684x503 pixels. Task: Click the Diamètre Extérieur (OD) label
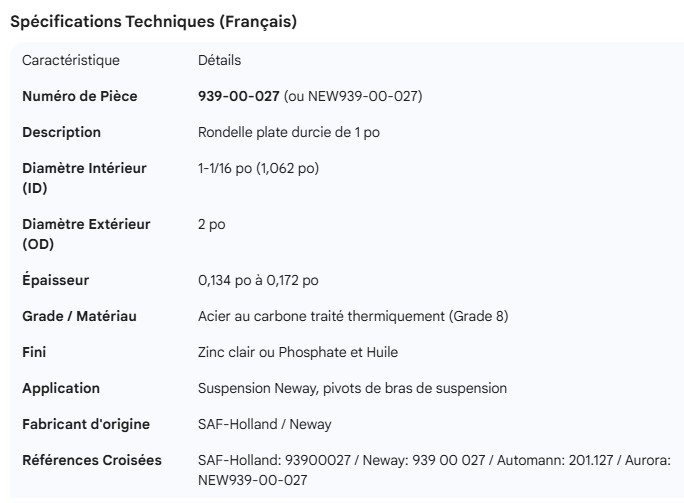click(86, 234)
